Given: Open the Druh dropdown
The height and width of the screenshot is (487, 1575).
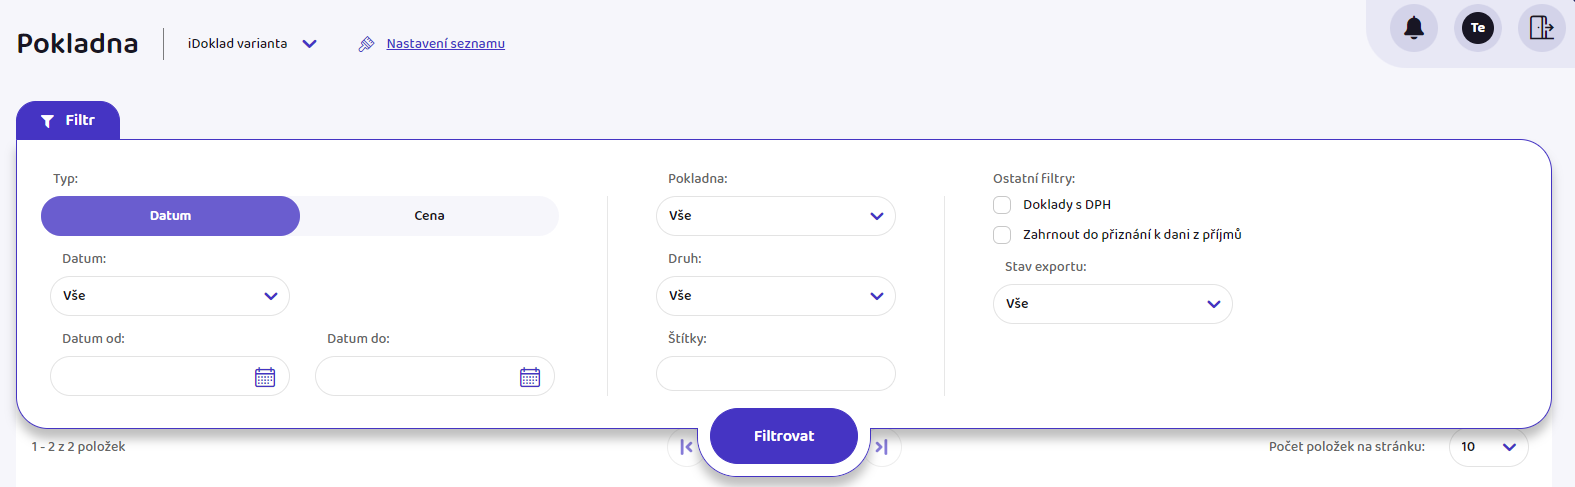Looking at the screenshot, I should 776,296.
